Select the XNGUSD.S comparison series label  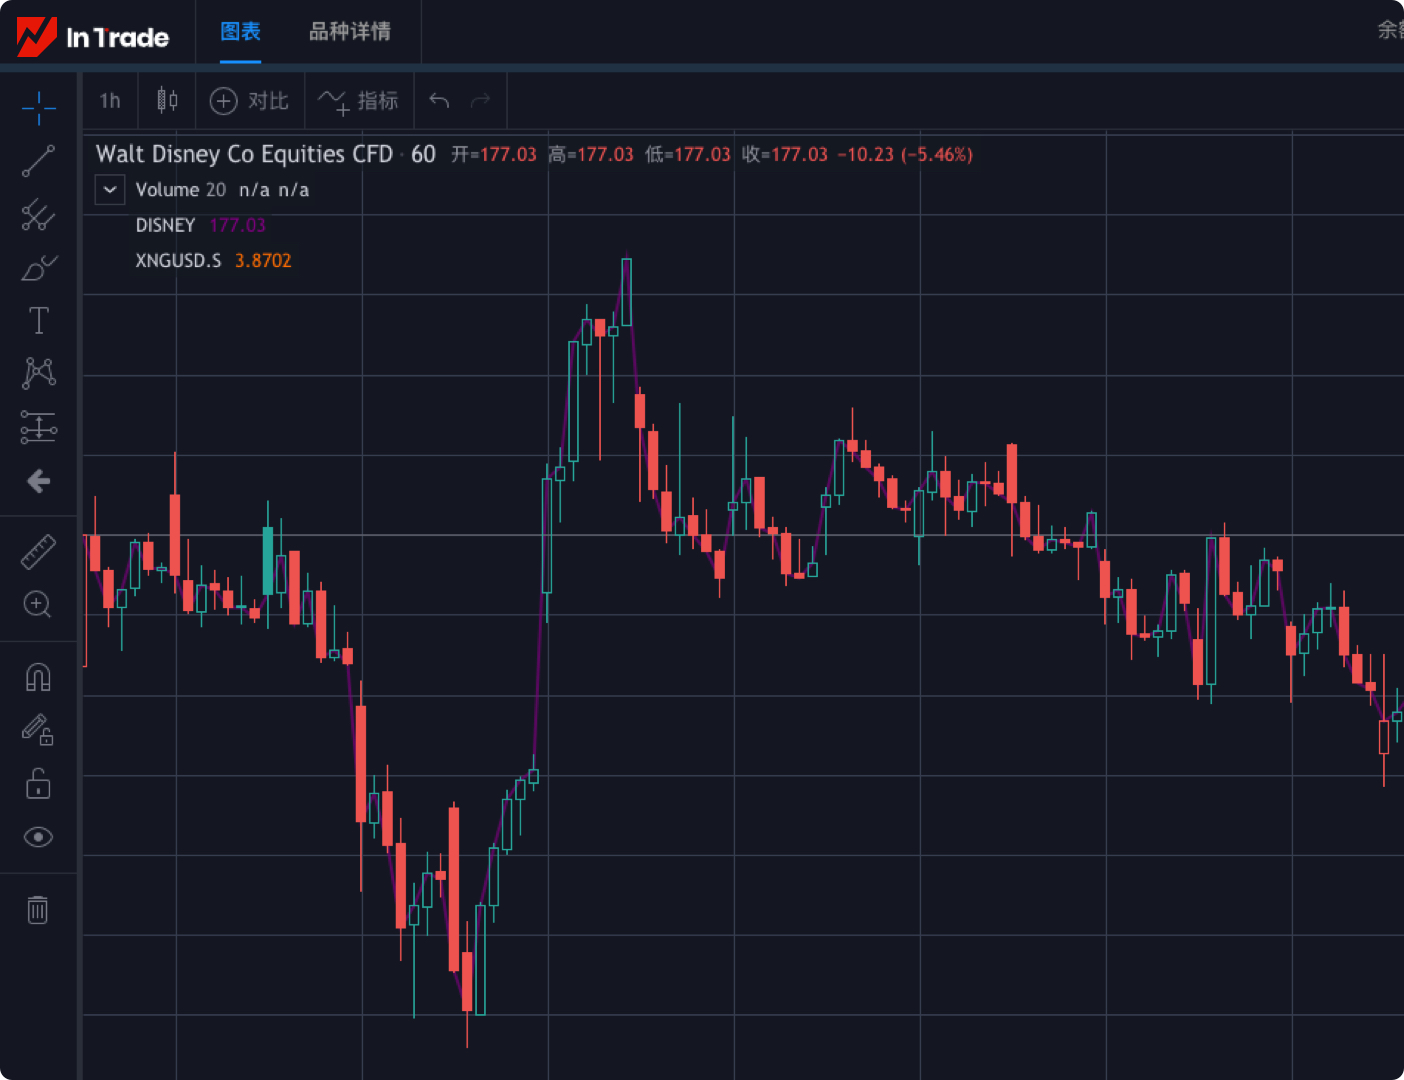[x=178, y=260]
